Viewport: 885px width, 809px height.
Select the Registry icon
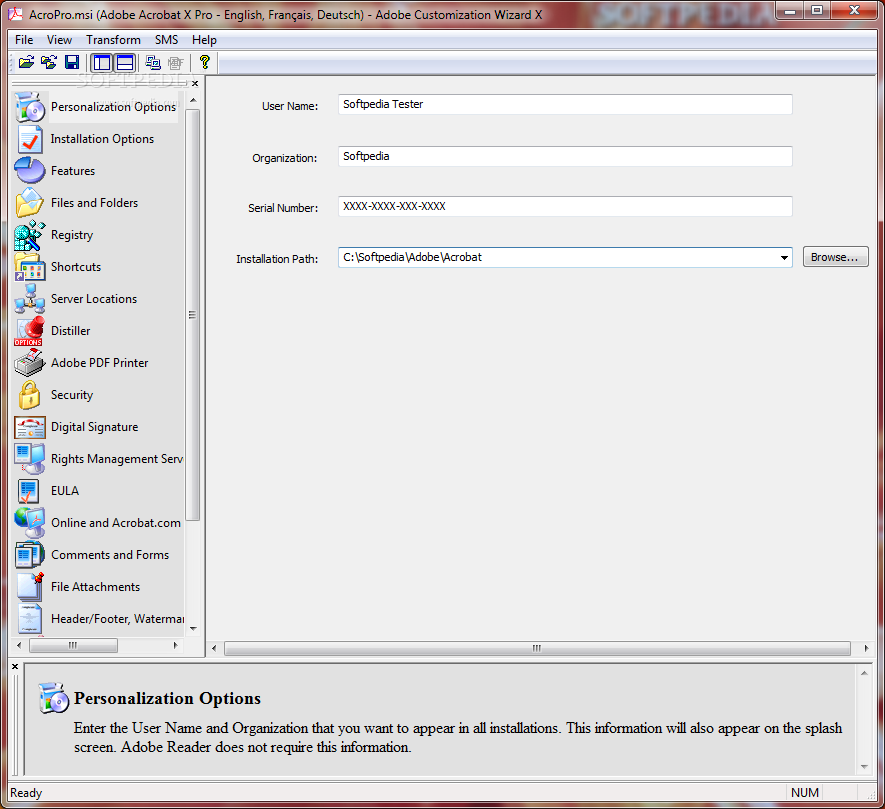(30, 235)
